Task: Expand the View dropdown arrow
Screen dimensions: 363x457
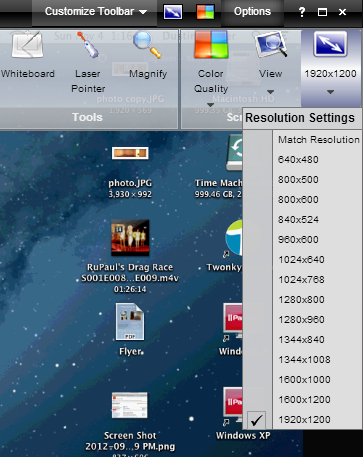Action: [x=271, y=92]
